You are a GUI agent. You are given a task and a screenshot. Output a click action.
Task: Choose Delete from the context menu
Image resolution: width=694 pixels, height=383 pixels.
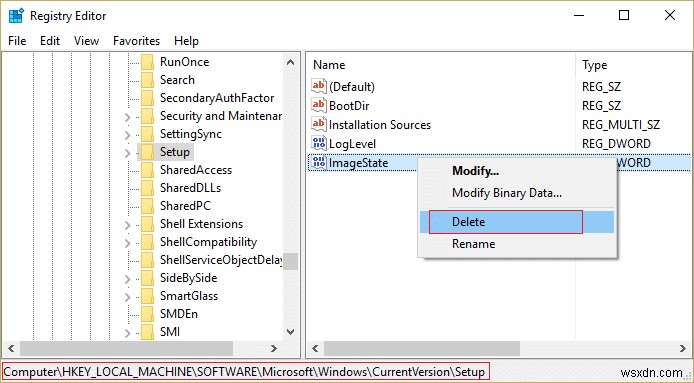pyautogui.click(x=517, y=222)
